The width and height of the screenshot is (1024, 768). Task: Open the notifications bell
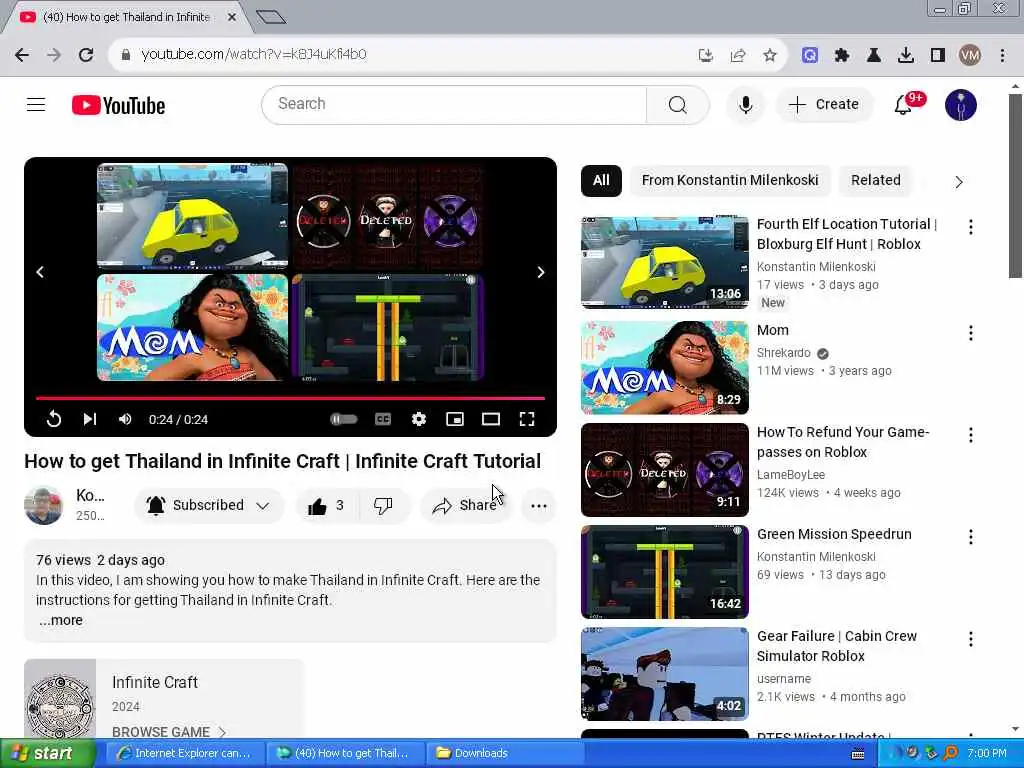pos(903,104)
